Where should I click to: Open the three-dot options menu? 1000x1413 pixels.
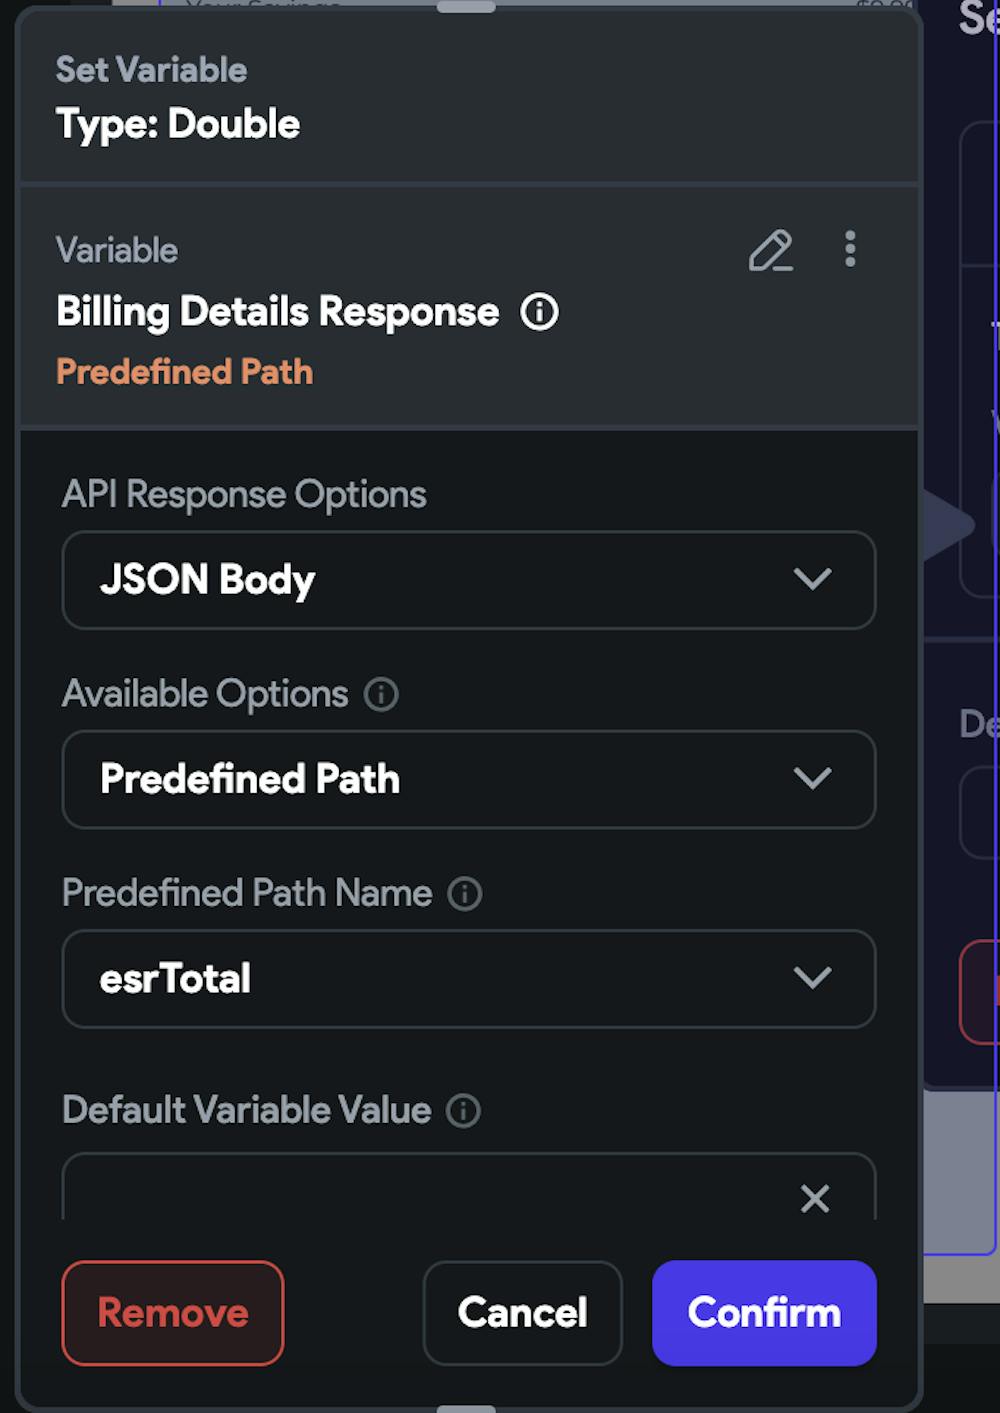[x=850, y=249]
